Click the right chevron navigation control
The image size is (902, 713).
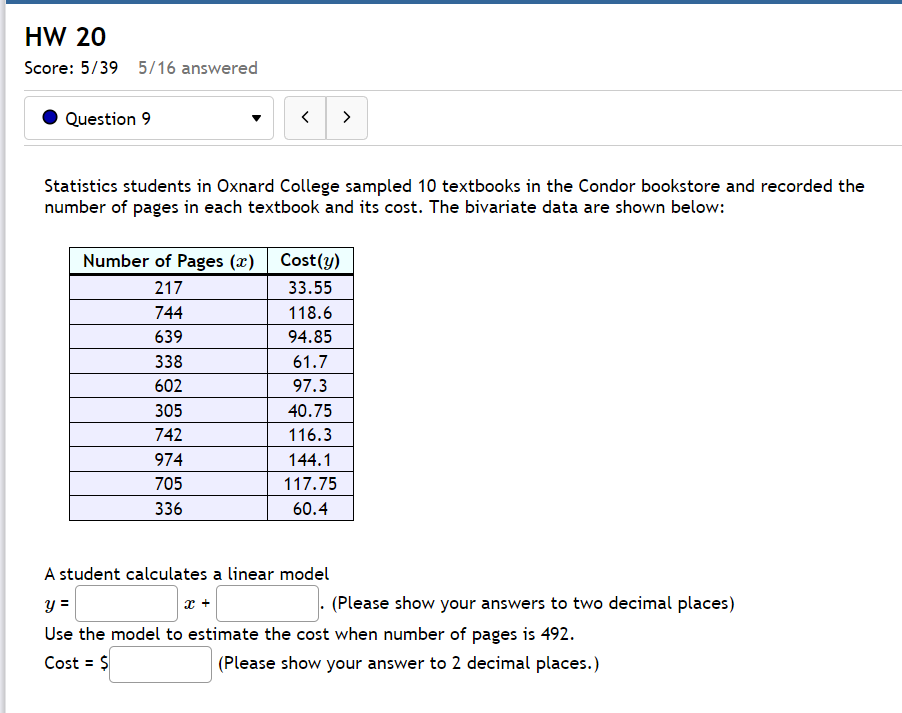click(x=346, y=117)
